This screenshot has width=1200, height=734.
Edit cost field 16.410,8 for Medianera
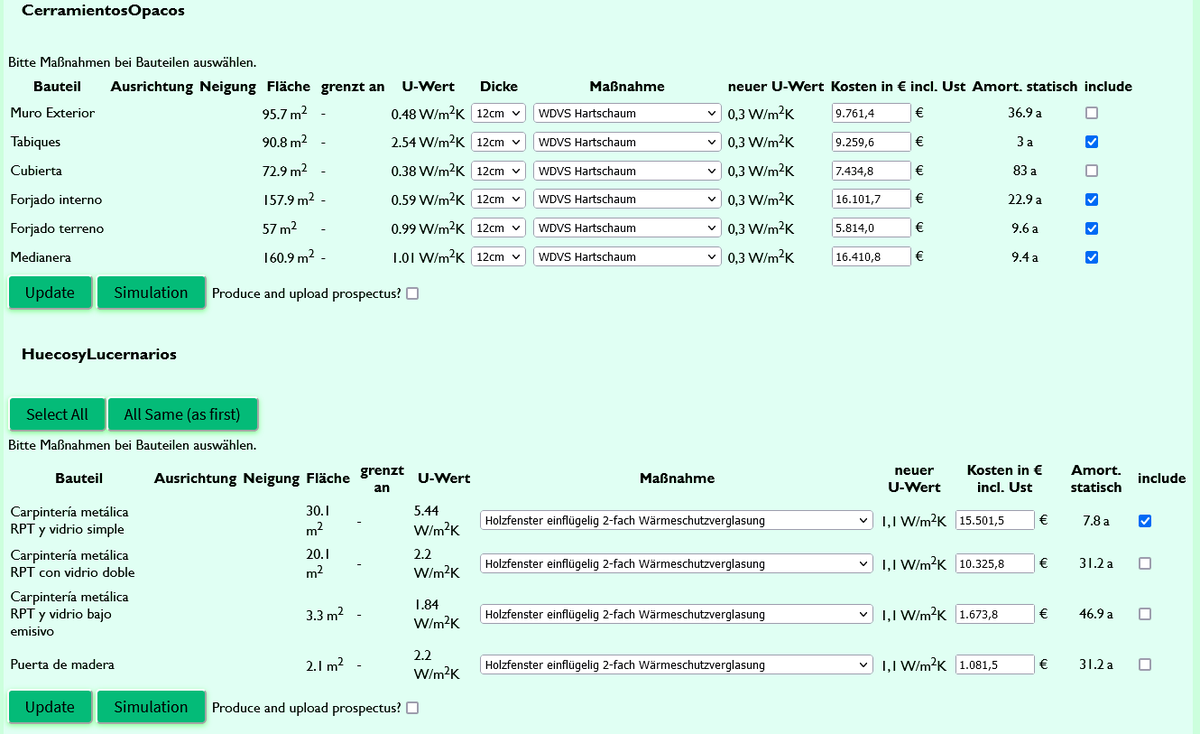pyautogui.click(x=871, y=257)
